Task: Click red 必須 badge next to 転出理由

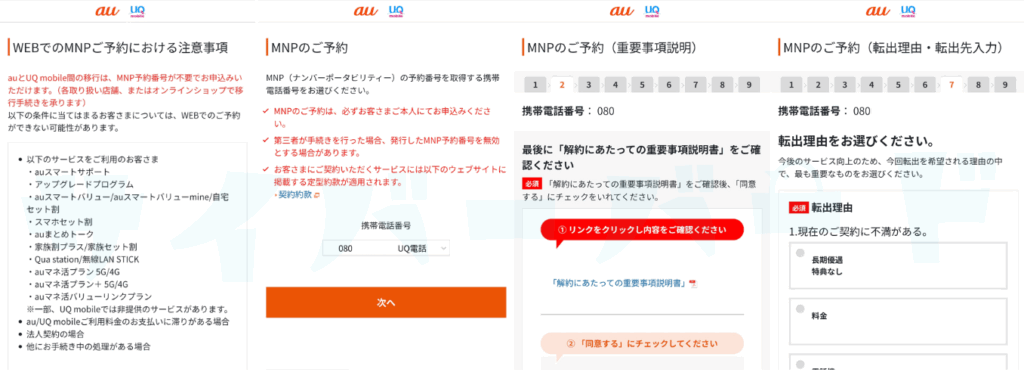Action: click(799, 208)
